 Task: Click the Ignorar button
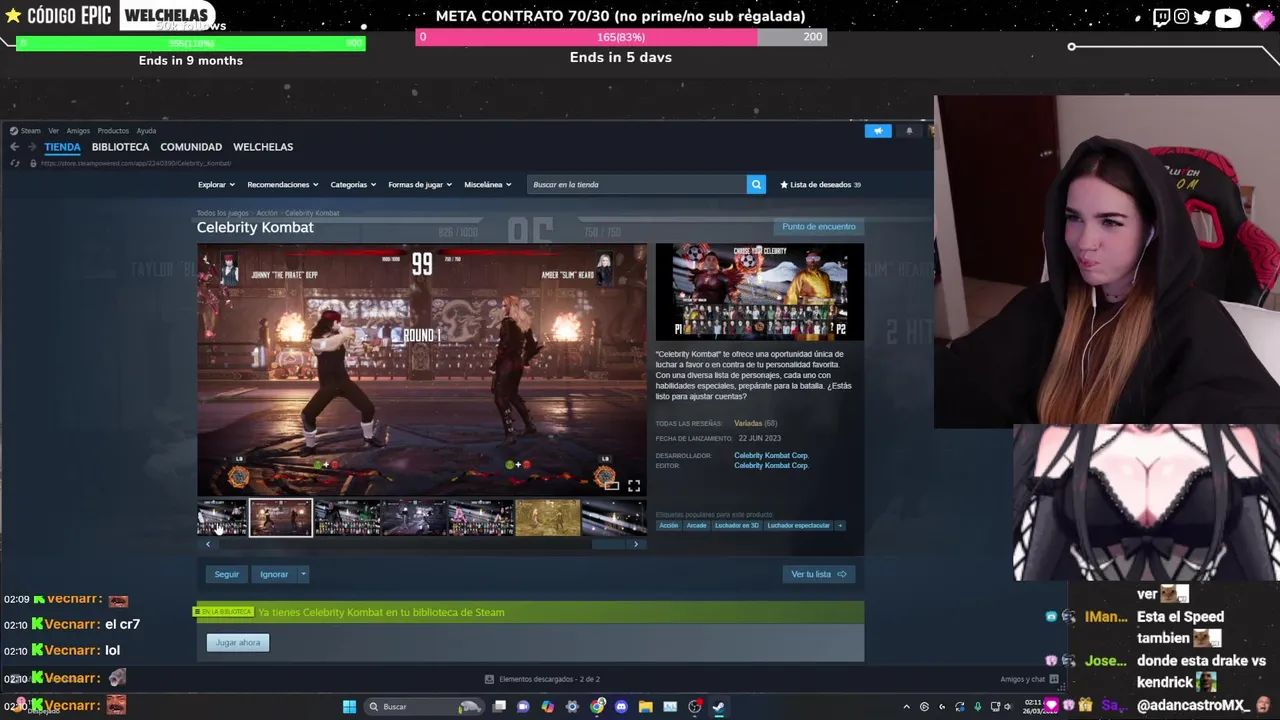click(274, 574)
